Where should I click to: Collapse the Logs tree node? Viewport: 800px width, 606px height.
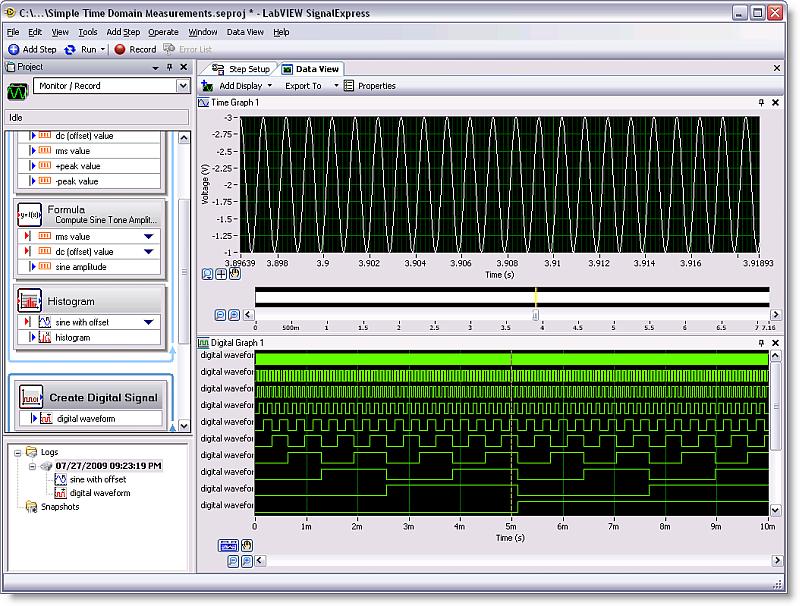coord(19,452)
